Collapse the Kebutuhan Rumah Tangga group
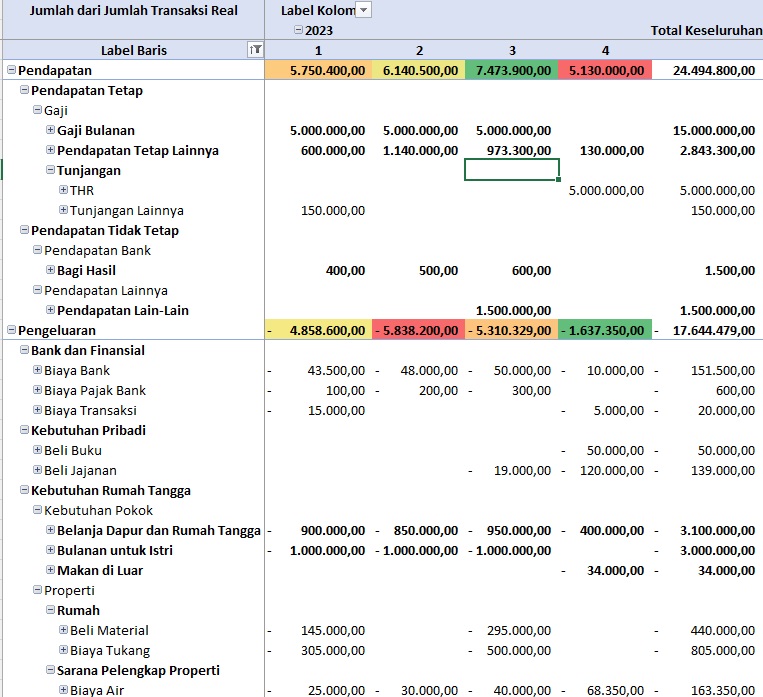Viewport: 763px width, 697px height. tap(24, 490)
